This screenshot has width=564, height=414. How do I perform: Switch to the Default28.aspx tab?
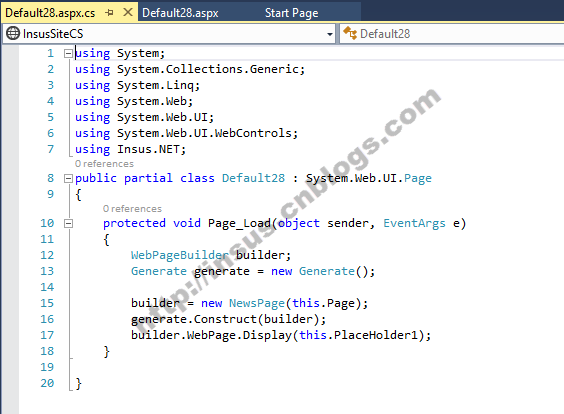(x=180, y=13)
